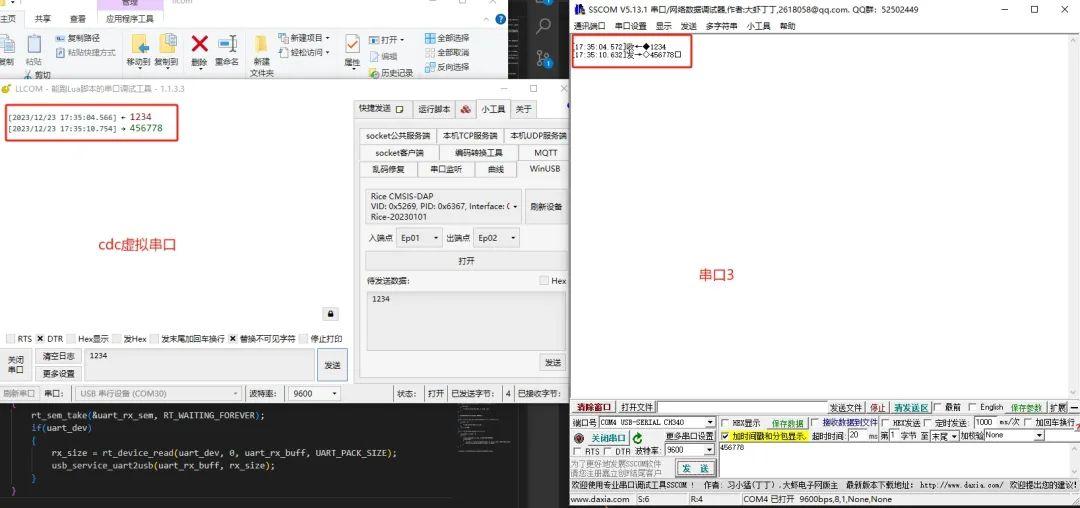This screenshot has height=508, width=1080.
Task: Click SSCOM timed-send 1000 ms interval field
Action: 984,421
